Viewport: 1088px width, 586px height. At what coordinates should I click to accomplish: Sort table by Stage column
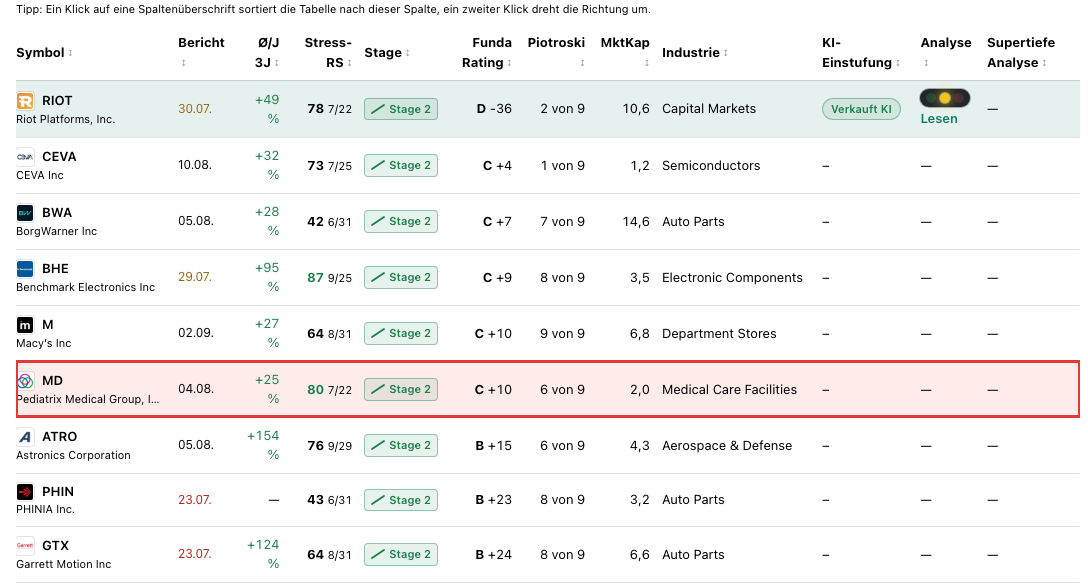pyautogui.click(x=387, y=53)
